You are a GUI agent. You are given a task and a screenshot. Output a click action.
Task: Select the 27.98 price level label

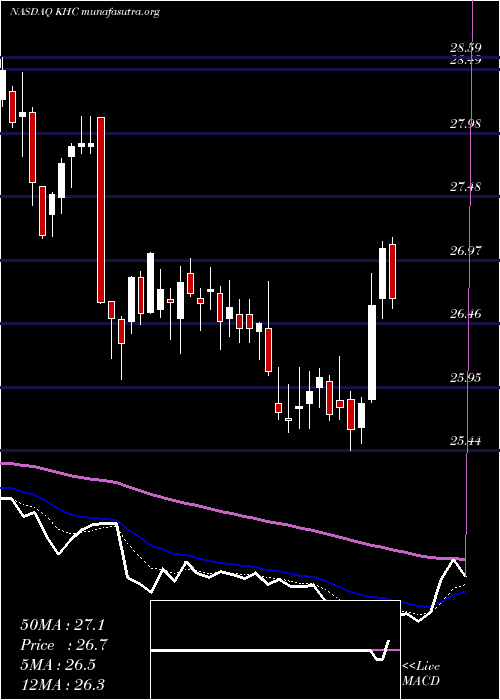click(x=465, y=124)
